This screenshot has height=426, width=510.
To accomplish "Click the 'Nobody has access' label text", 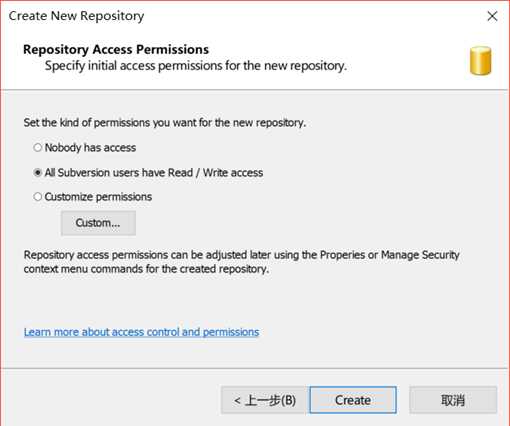I will click(90, 147).
